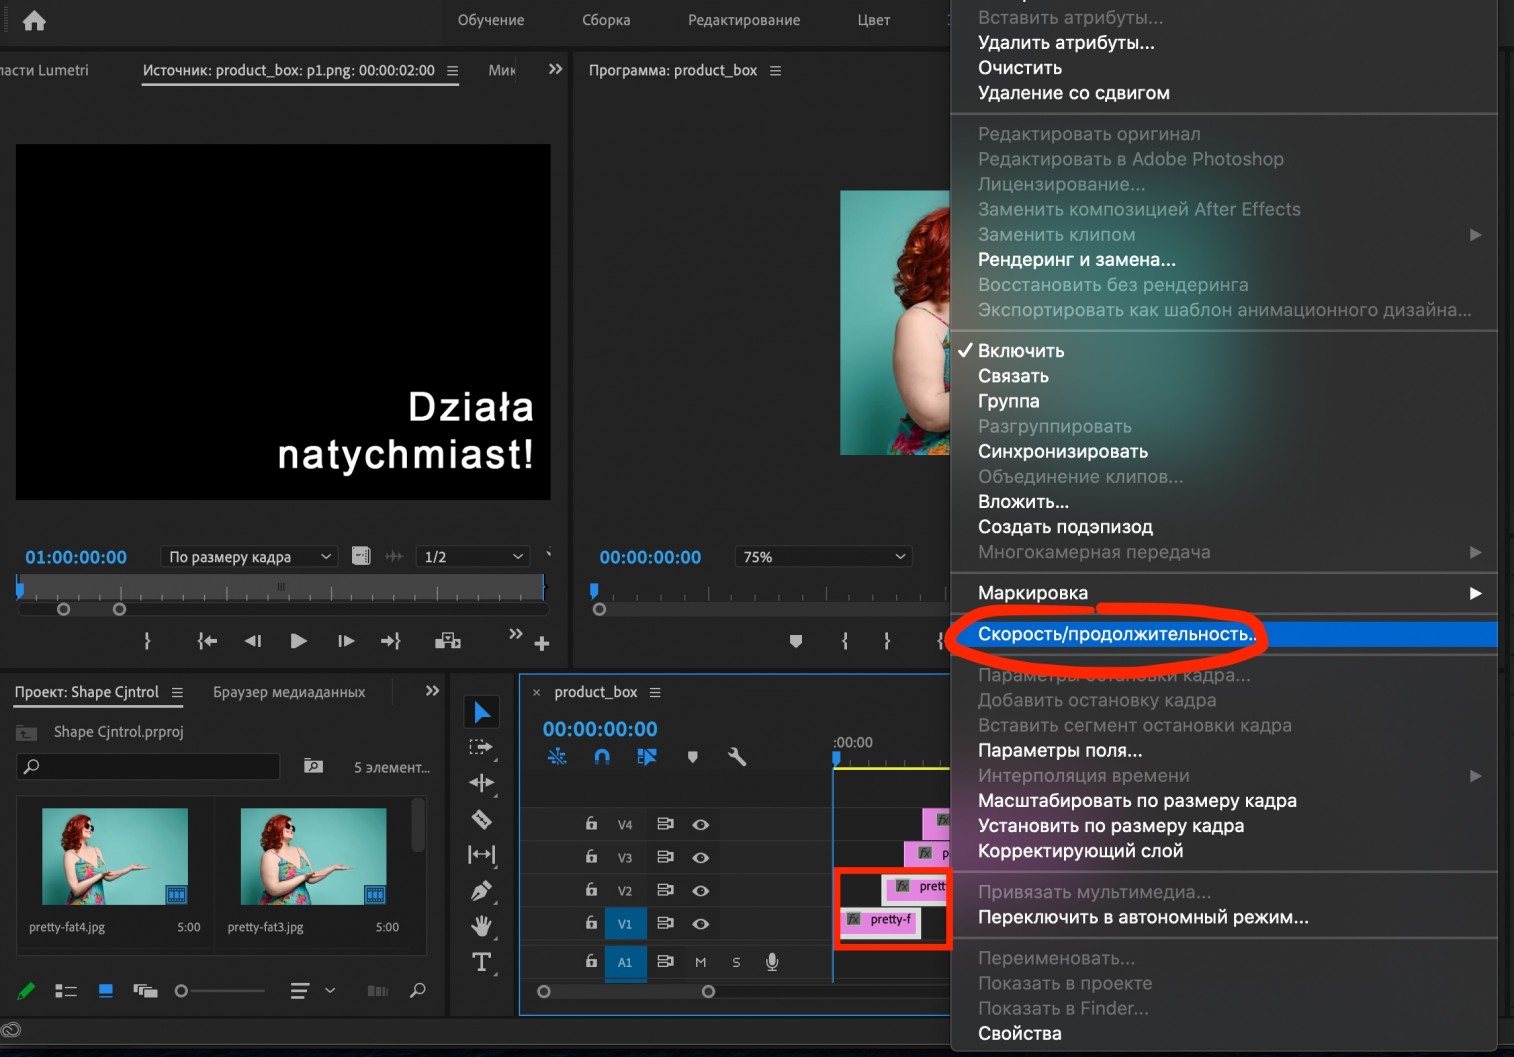The width and height of the screenshot is (1514, 1057).
Task: Expand the Маркировка submenu
Action: (1223, 593)
